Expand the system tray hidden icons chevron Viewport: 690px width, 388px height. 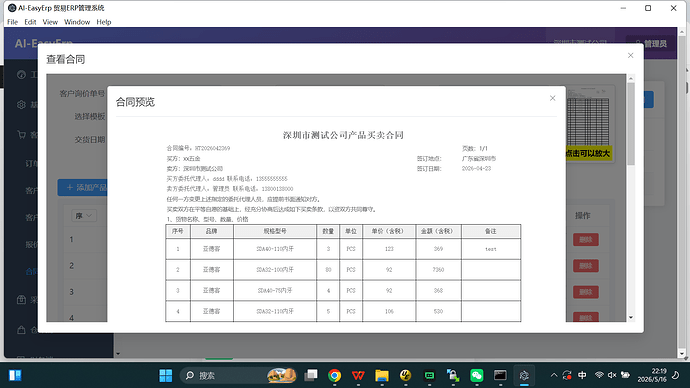point(554,375)
